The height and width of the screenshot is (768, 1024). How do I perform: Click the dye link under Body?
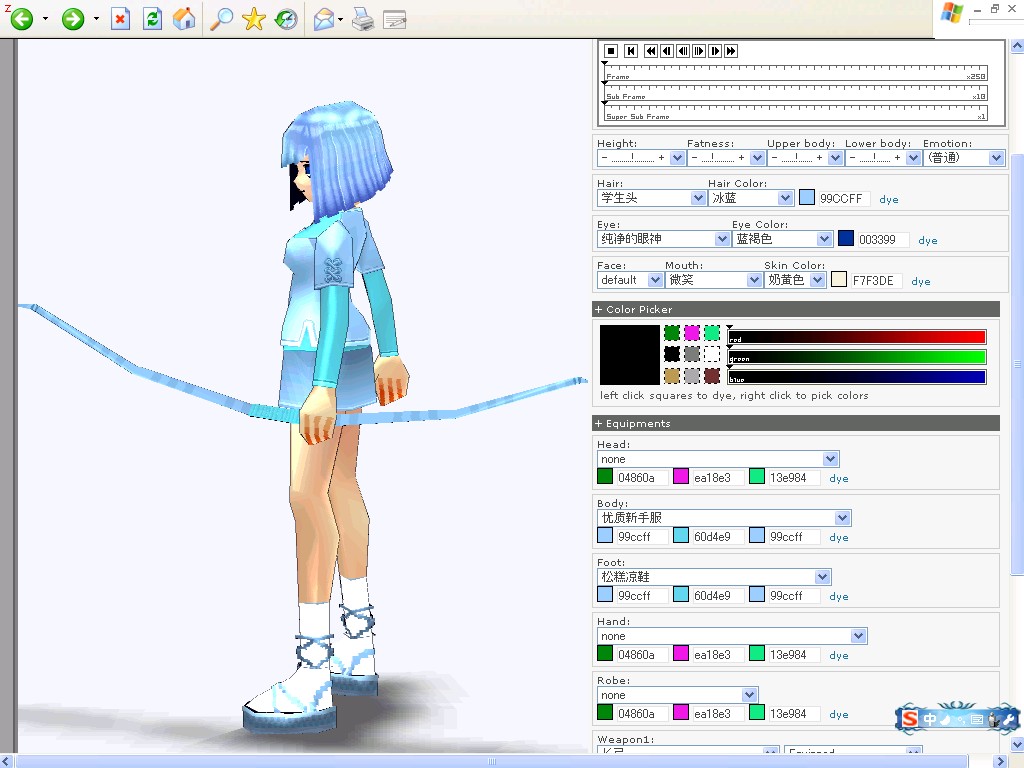839,537
